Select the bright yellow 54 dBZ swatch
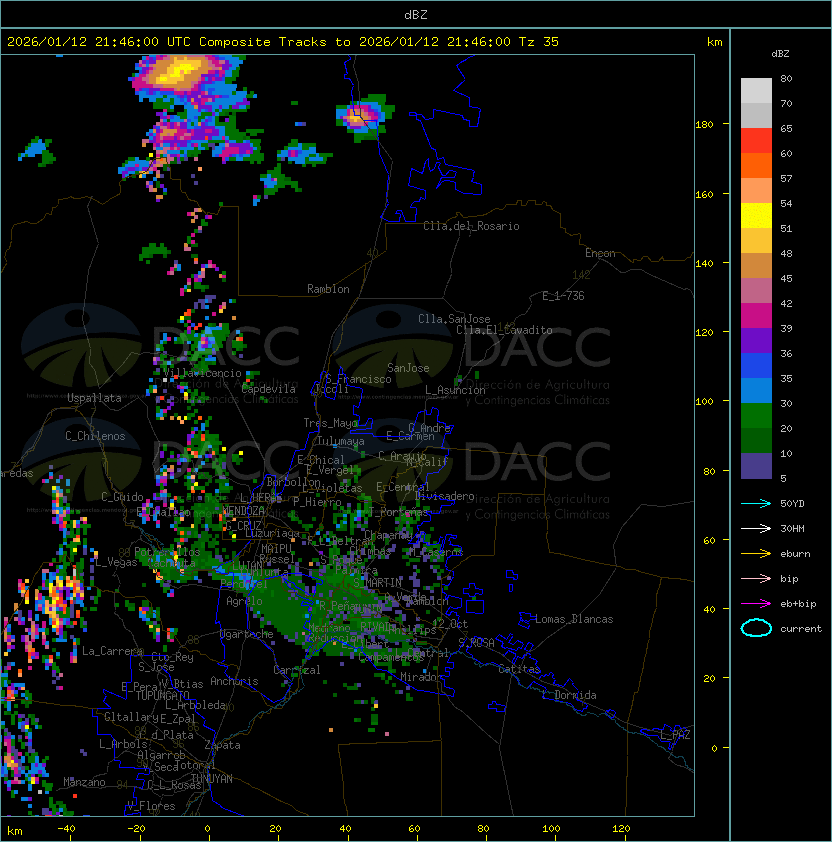 click(x=756, y=216)
